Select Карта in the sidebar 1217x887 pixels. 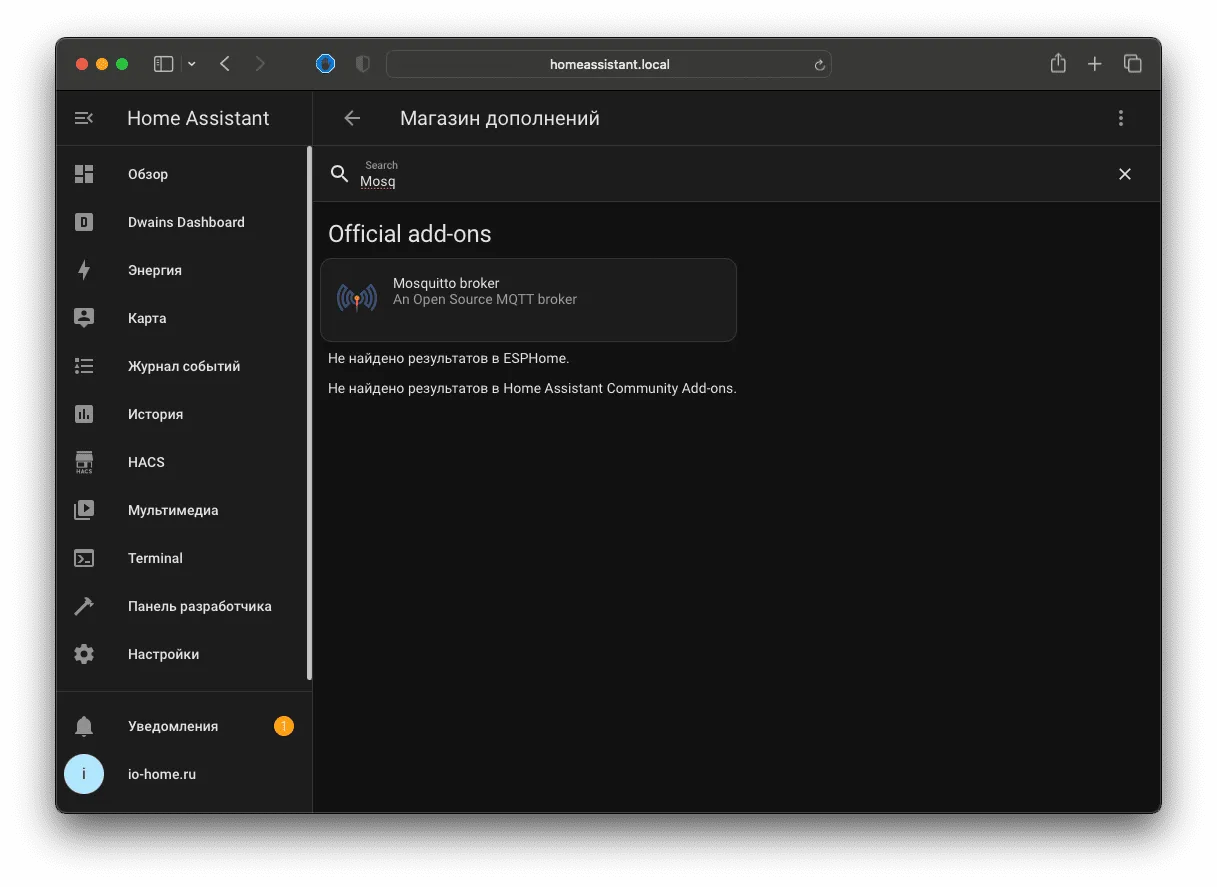coord(182,318)
